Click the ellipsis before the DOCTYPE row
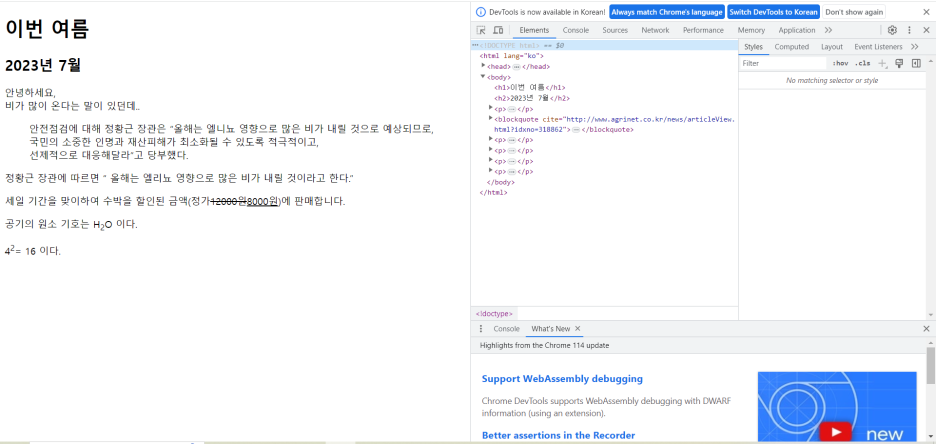This screenshot has width=936, height=444. 475,45
